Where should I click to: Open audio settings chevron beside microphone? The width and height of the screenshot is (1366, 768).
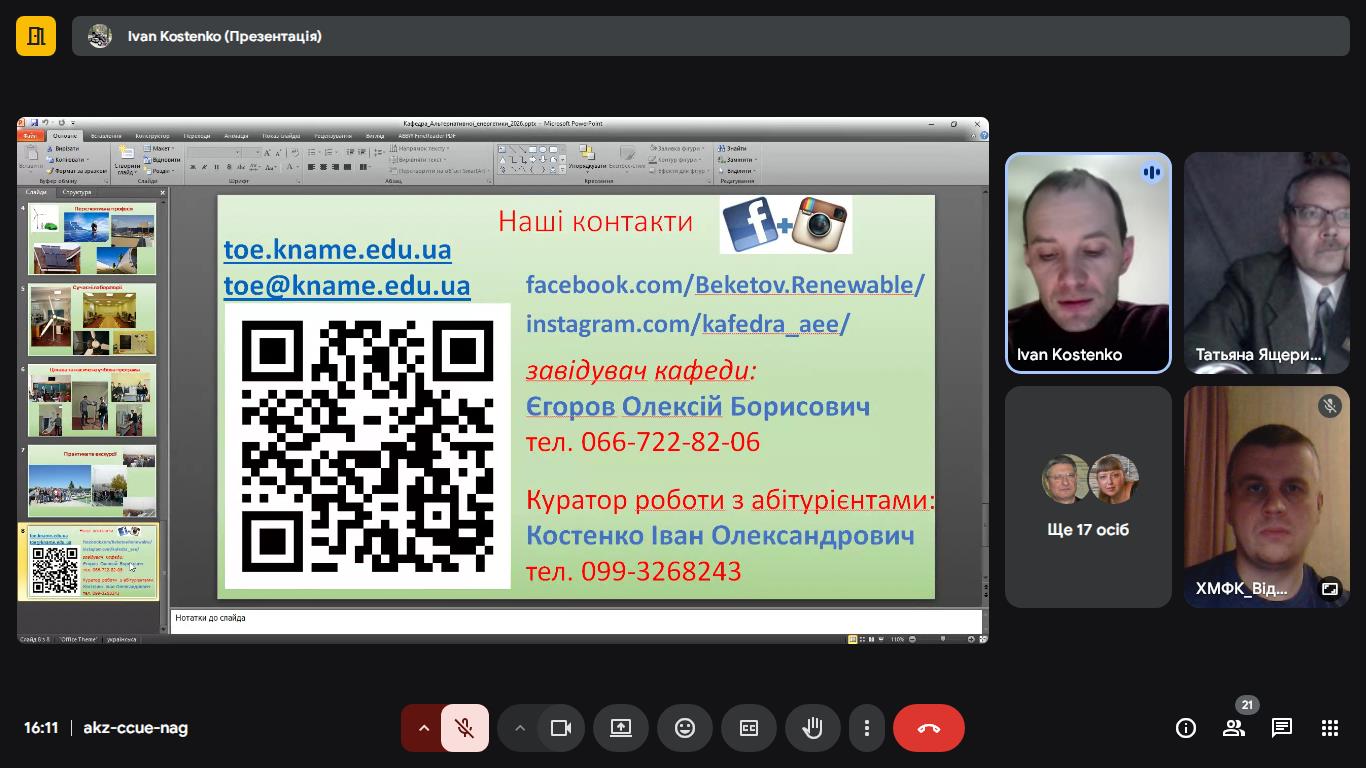coord(423,728)
